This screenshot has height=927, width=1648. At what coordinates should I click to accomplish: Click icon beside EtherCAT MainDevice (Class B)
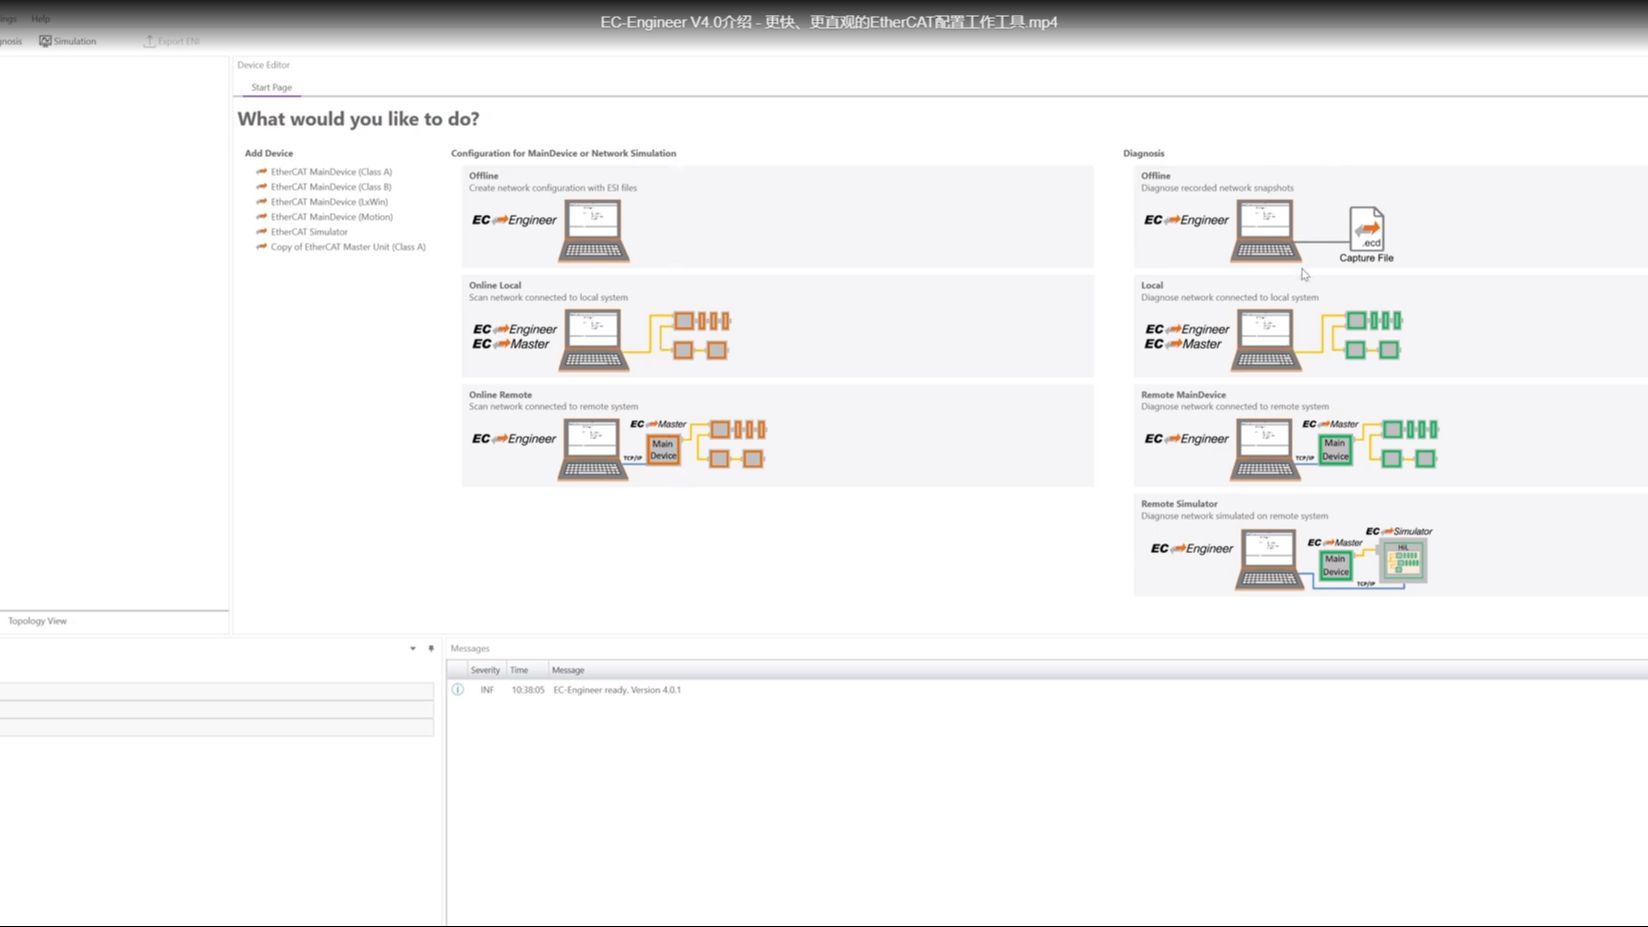click(x=261, y=187)
